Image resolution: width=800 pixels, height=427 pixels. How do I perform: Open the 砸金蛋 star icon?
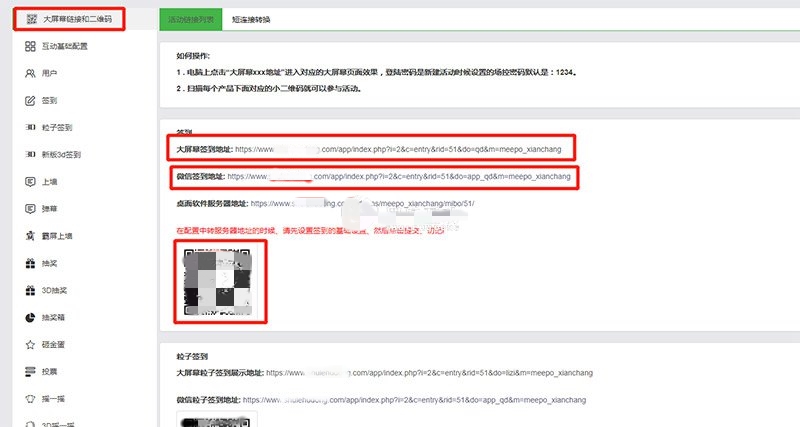[x=30, y=344]
